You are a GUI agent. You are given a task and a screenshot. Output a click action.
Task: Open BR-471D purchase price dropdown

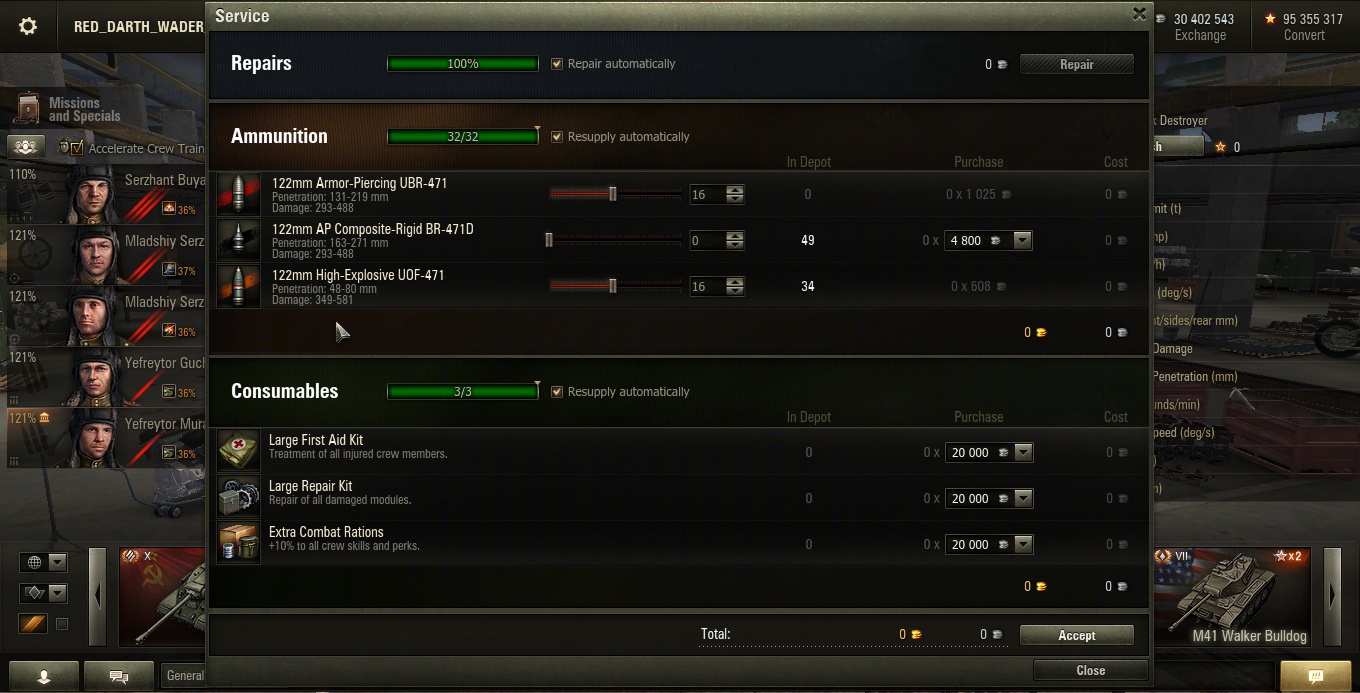(1022, 240)
